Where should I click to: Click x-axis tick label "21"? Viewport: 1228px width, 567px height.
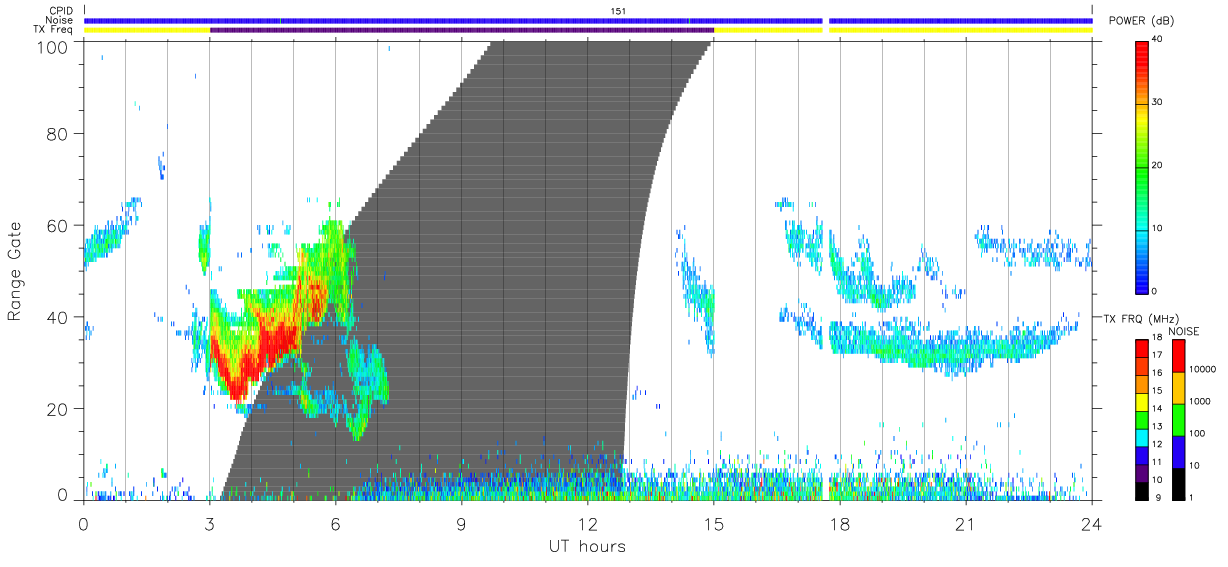[x=965, y=523]
